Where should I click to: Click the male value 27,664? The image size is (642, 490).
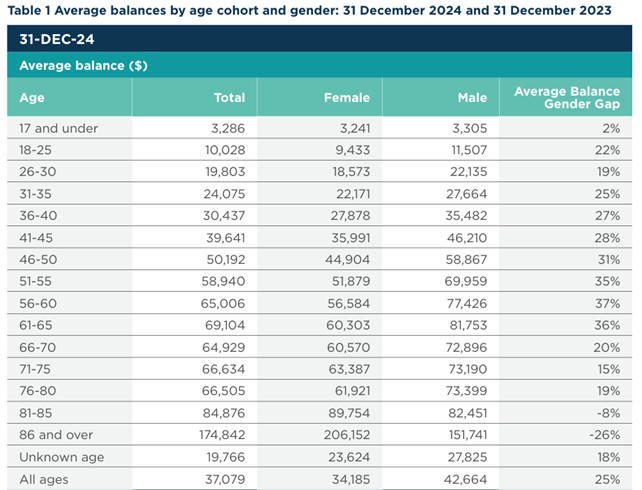[467, 194]
